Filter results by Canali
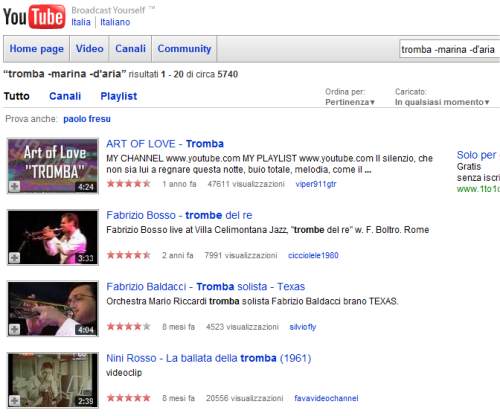500x416 pixels. (x=65, y=96)
